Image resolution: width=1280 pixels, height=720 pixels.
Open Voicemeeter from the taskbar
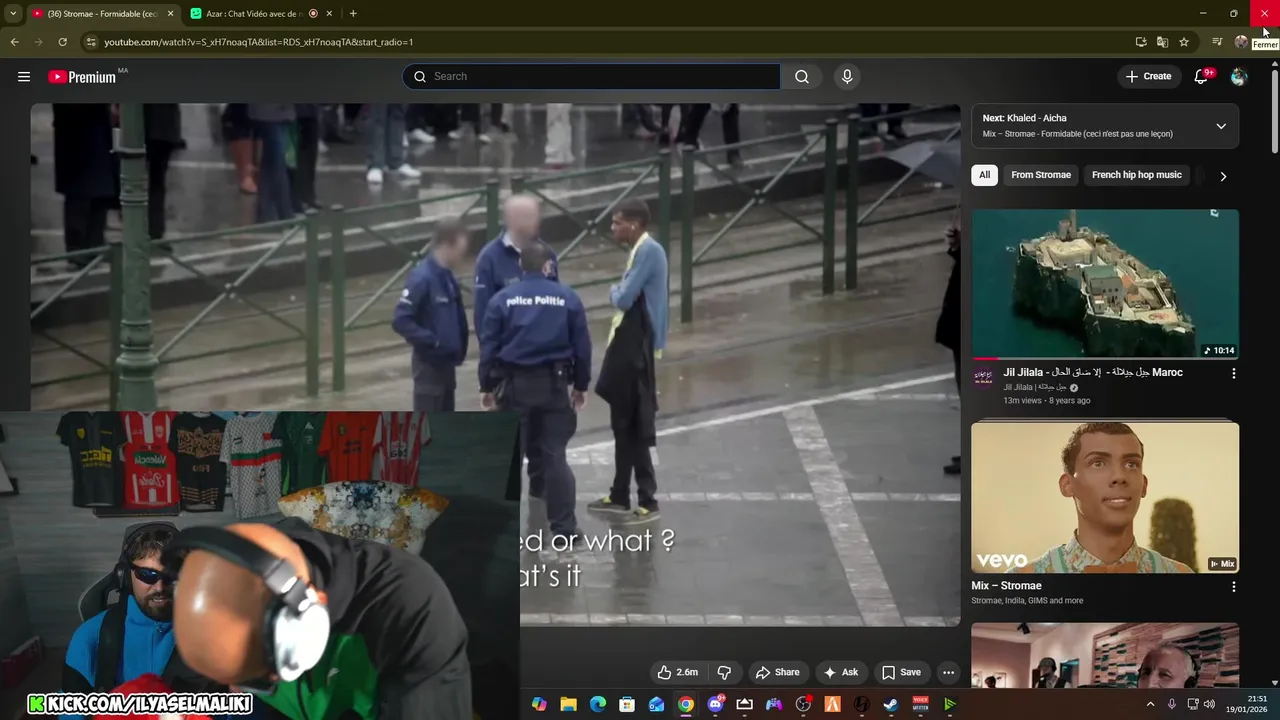click(920, 705)
